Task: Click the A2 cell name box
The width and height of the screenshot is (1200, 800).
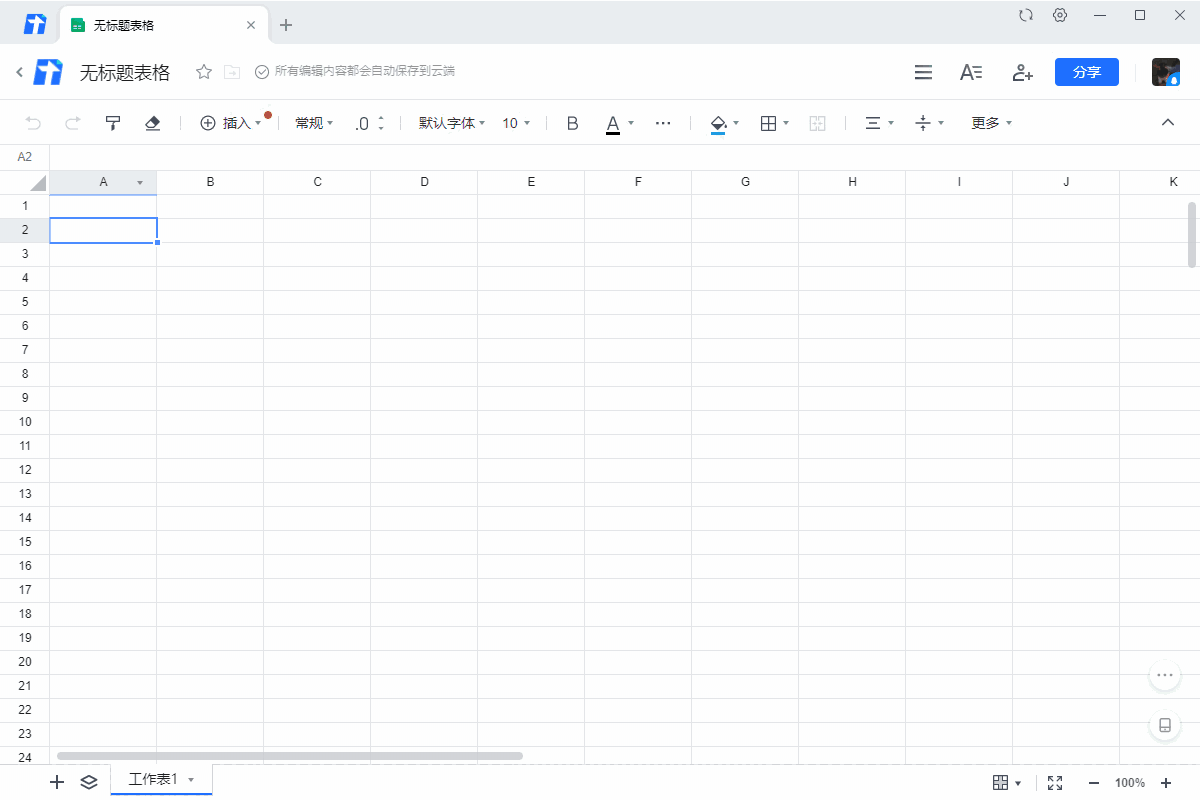Action: (25, 157)
